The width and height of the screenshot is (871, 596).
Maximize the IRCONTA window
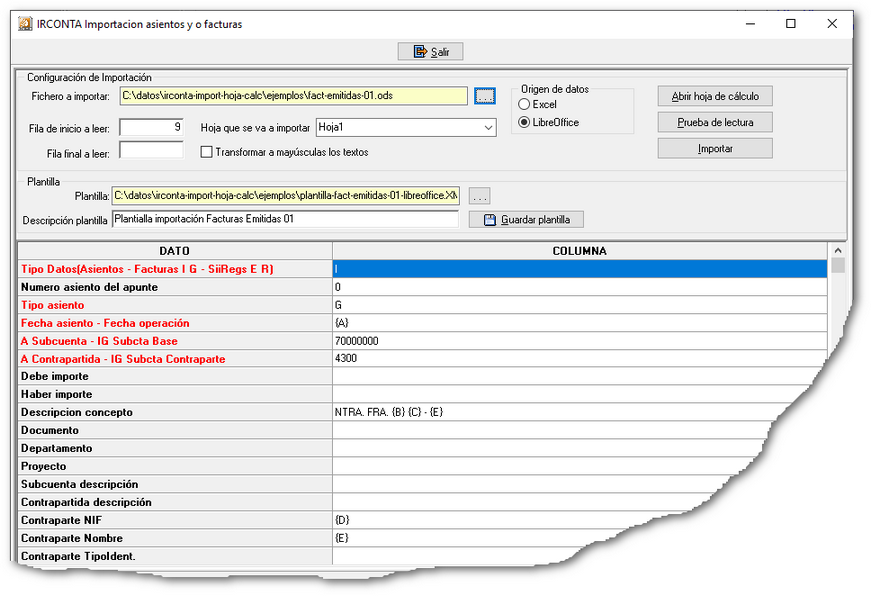tap(790, 23)
